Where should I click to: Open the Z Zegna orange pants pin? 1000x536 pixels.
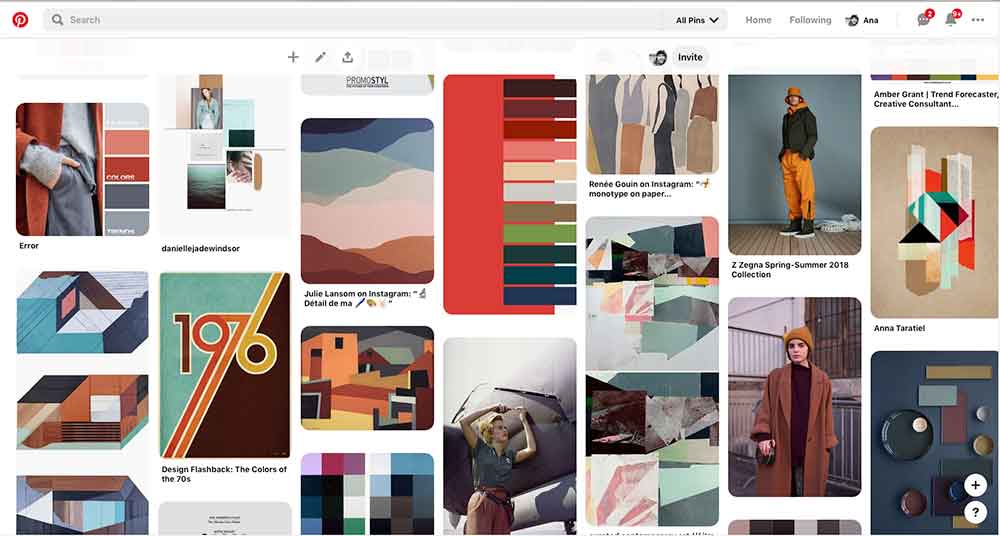tap(795, 165)
